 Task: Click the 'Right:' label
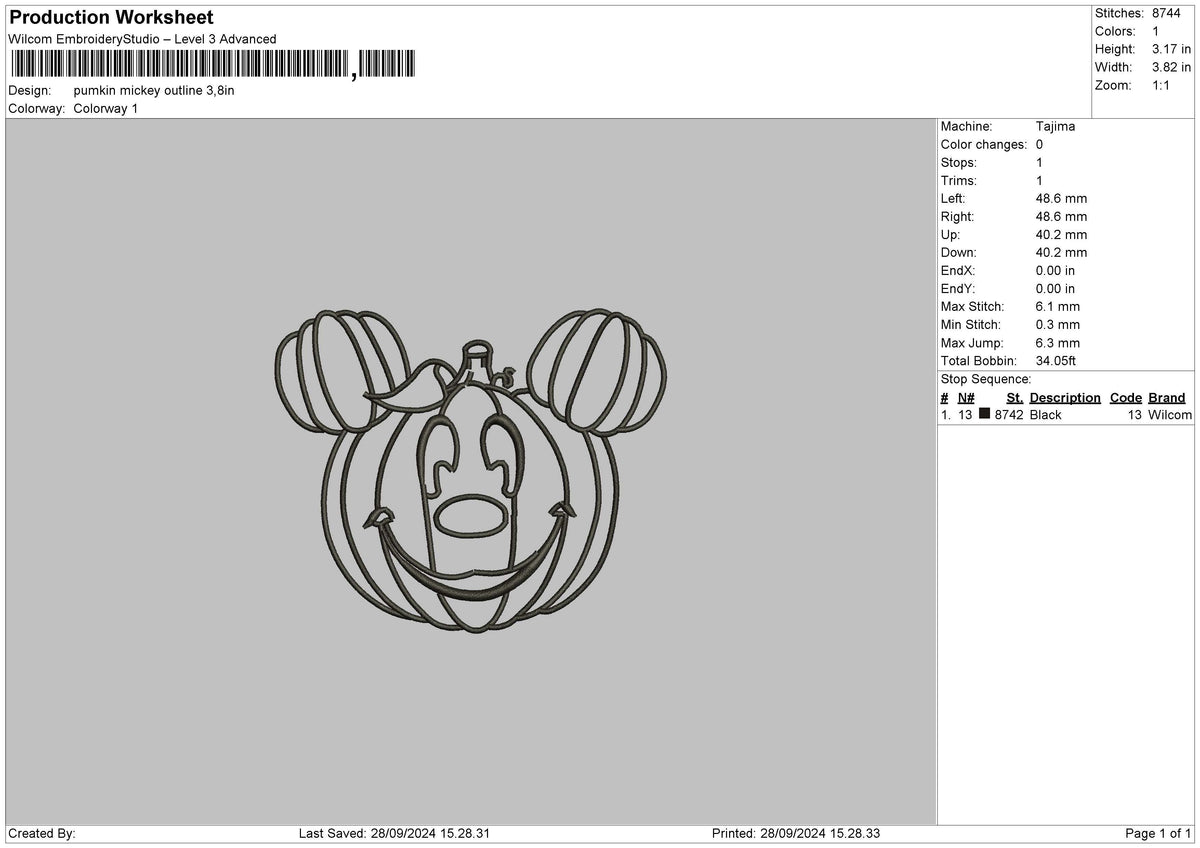pos(958,216)
